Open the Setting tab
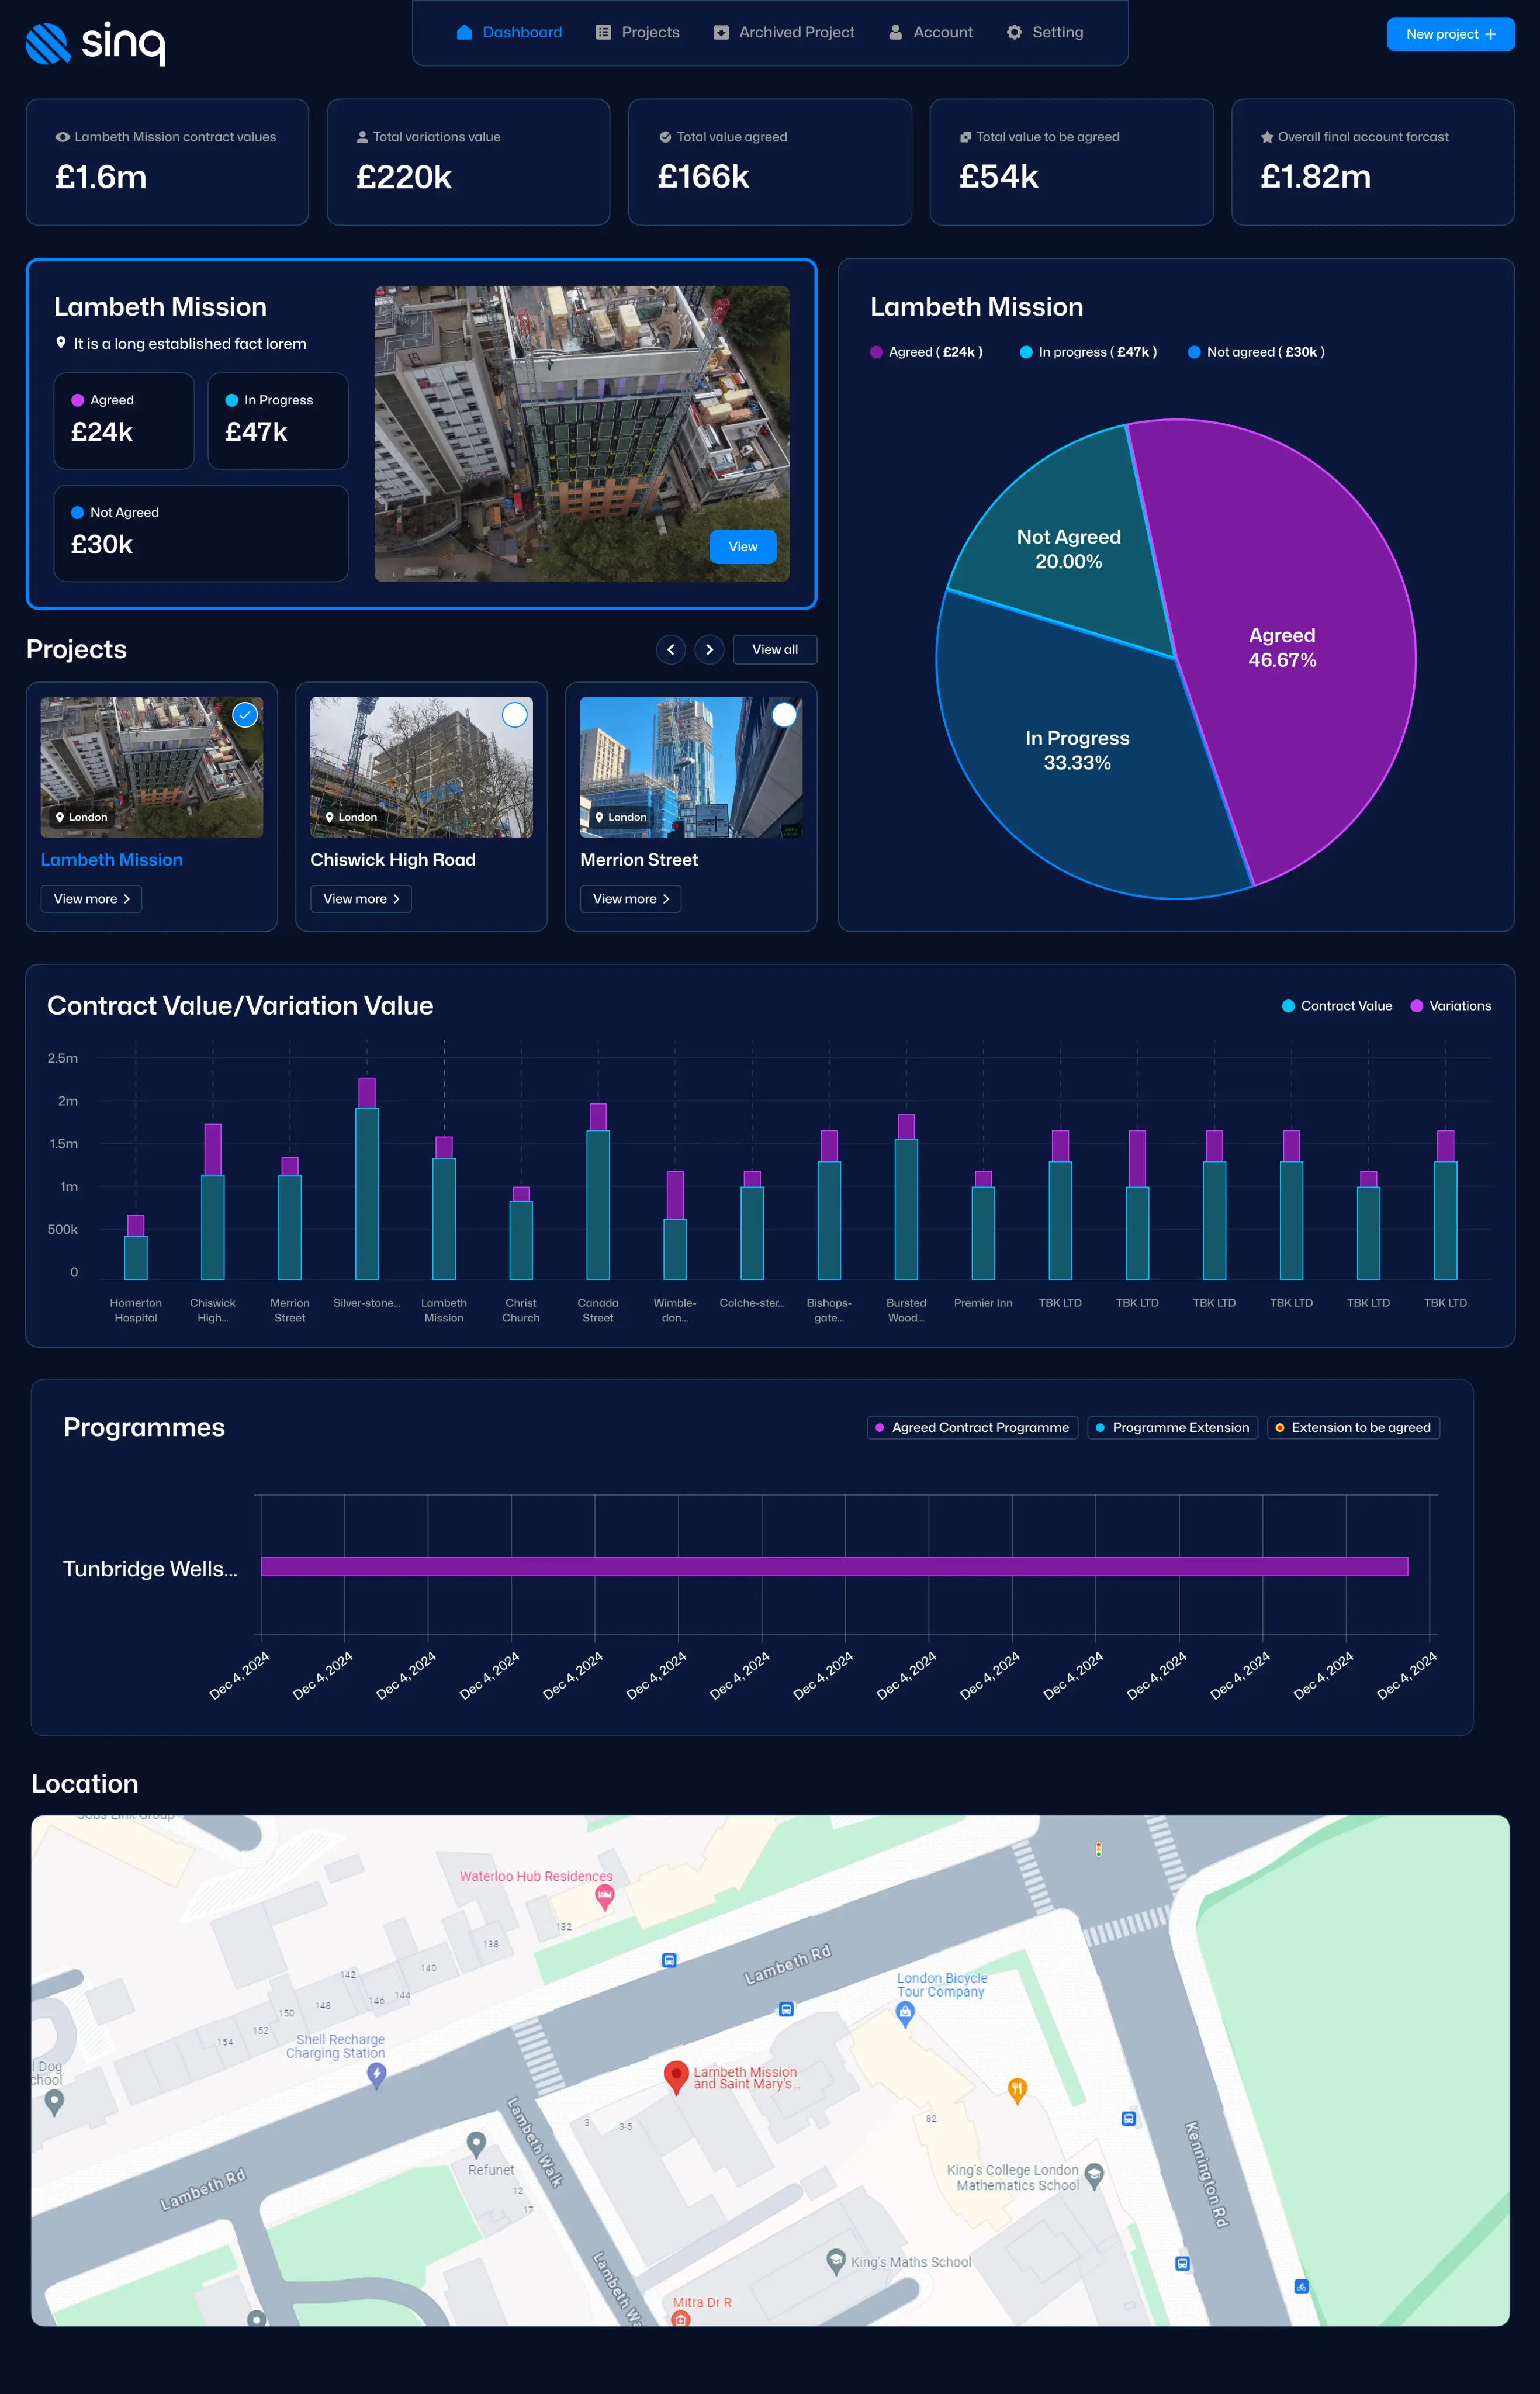Viewport: 1540px width, 2394px height. pos(1045,32)
